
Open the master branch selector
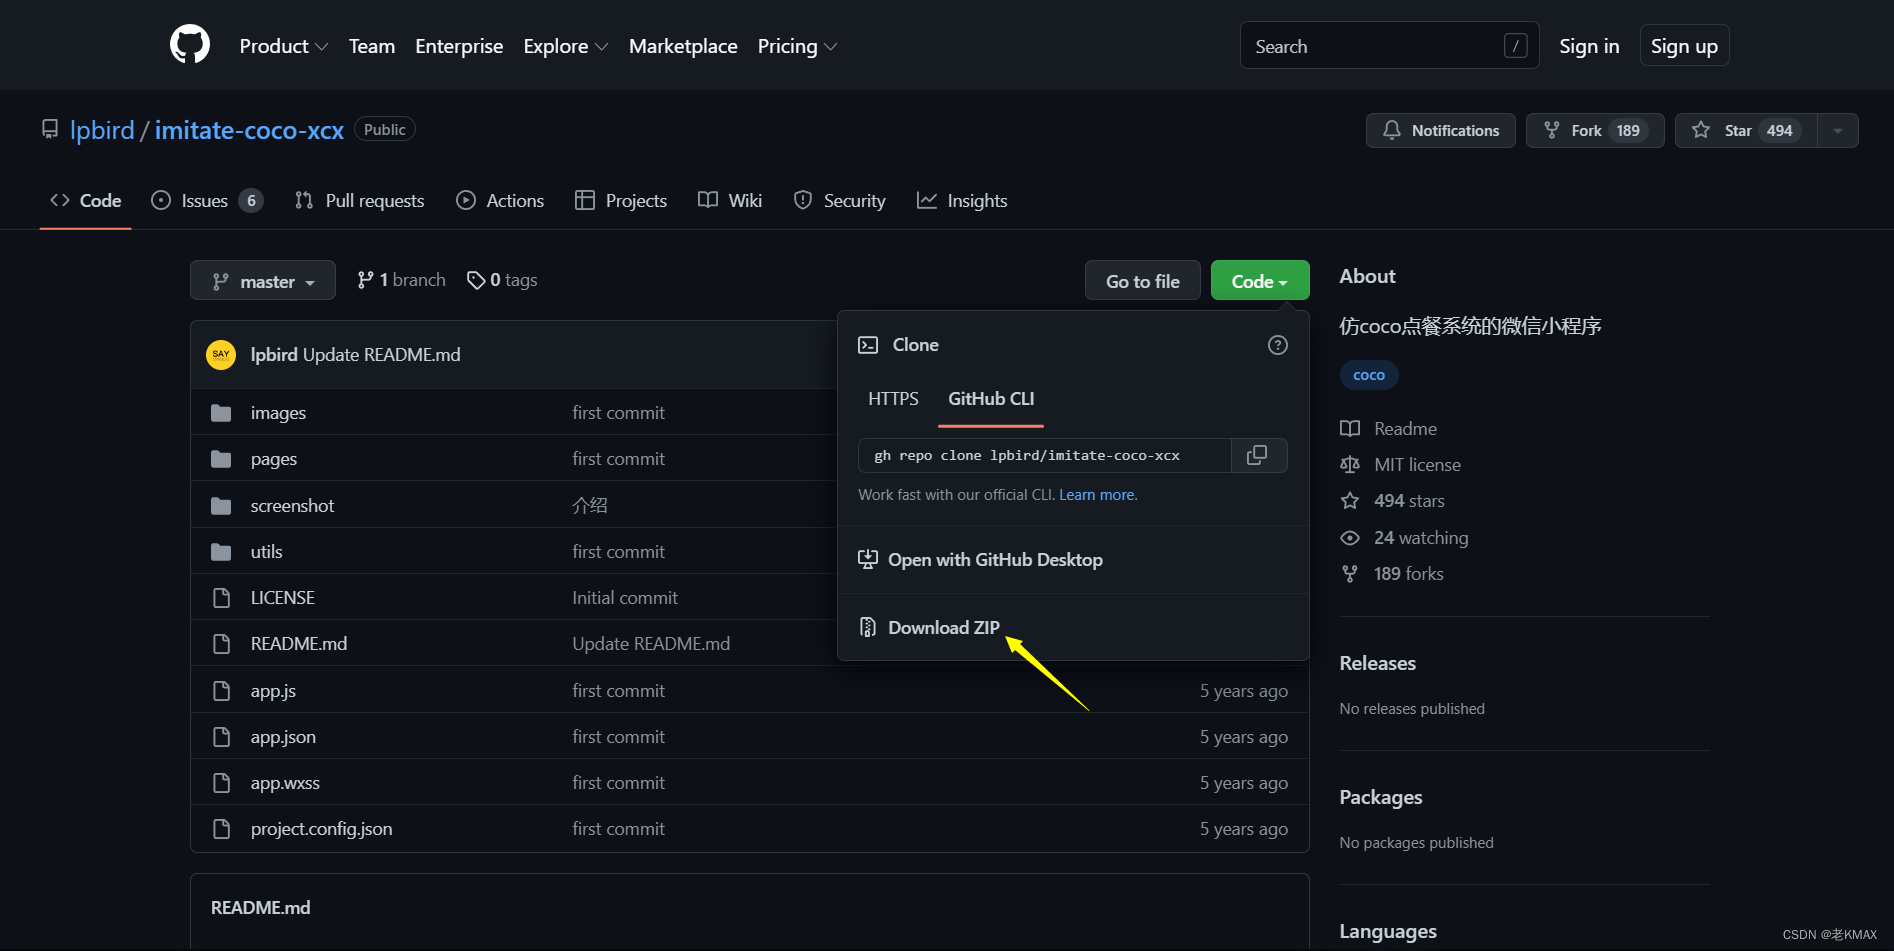(263, 281)
